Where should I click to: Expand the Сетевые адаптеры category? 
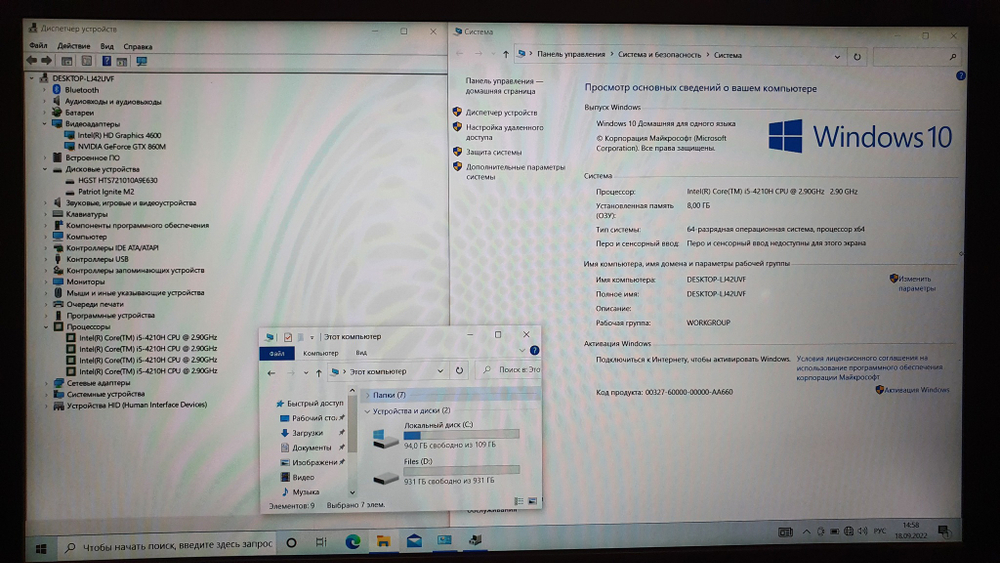point(46,383)
